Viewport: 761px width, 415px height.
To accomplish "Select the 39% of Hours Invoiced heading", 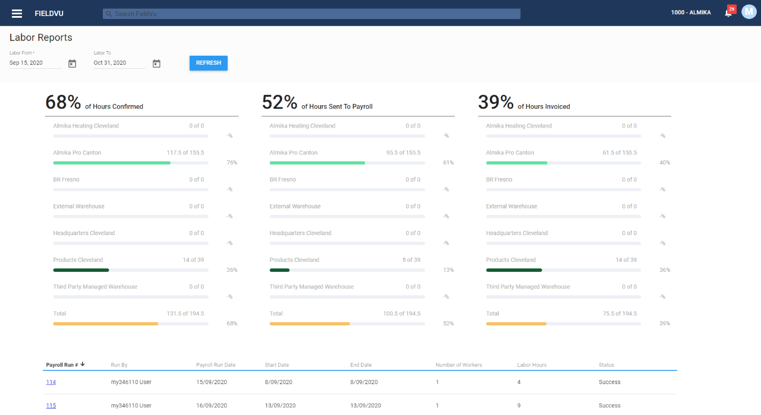I will tap(524, 103).
